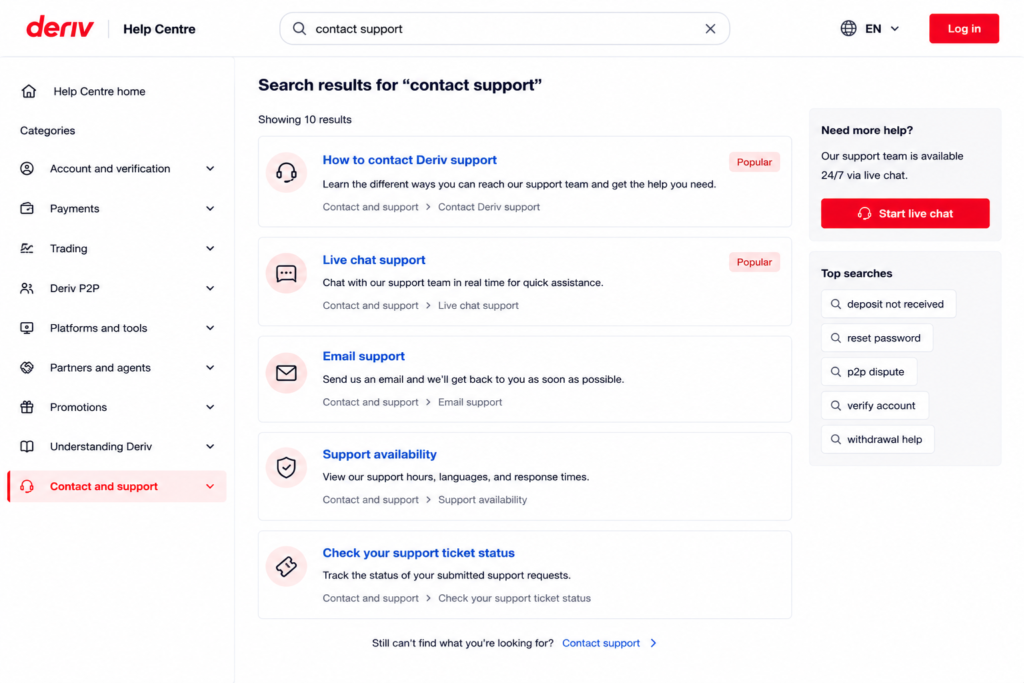Click the chat bubble icon on Live chat support card

286,273
